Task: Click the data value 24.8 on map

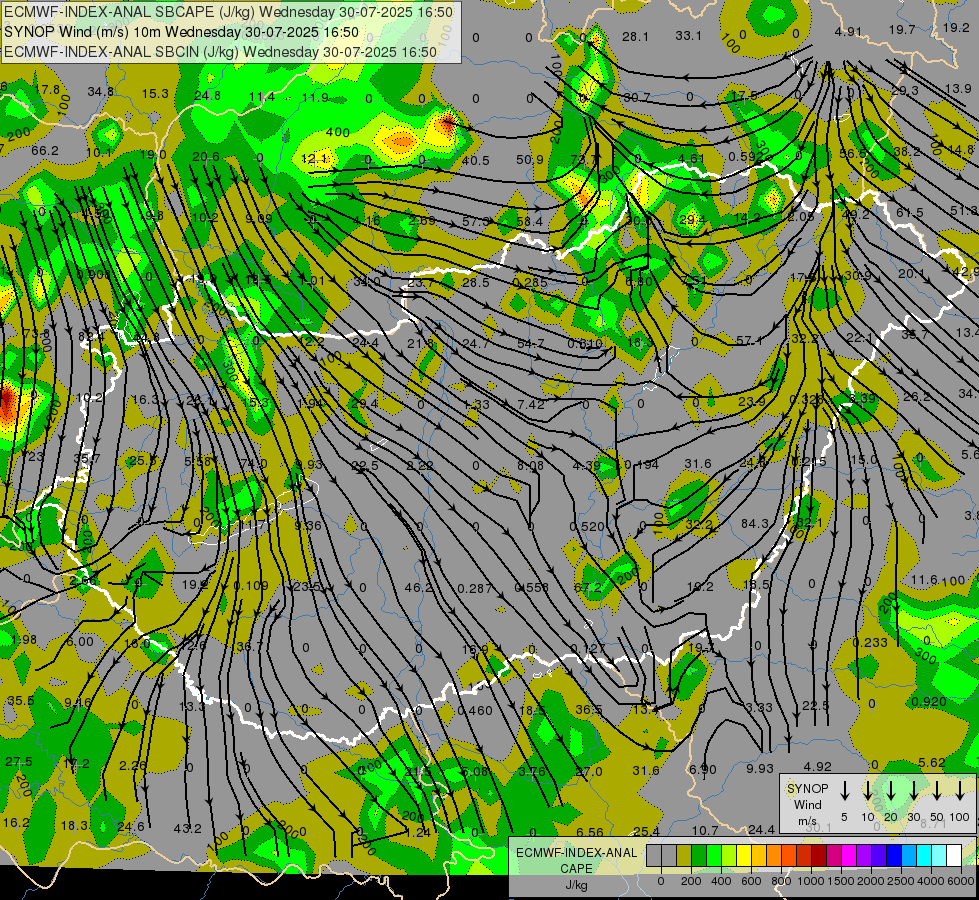Action: [x=207, y=96]
